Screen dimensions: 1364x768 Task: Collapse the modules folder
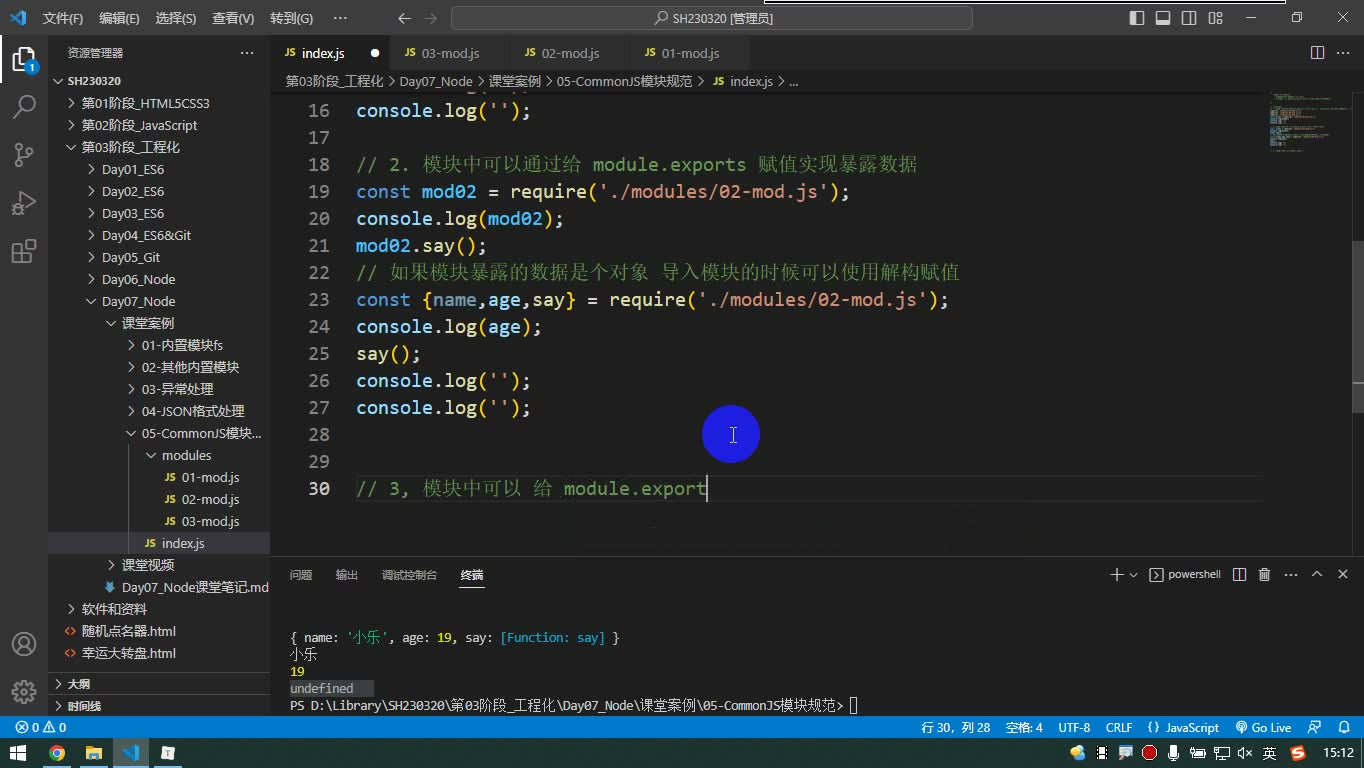click(x=186, y=455)
